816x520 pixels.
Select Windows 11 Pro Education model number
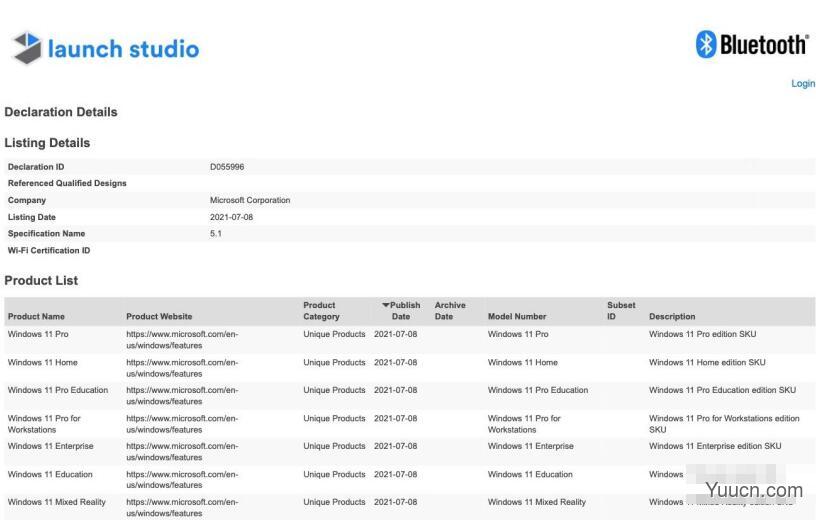point(538,390)
